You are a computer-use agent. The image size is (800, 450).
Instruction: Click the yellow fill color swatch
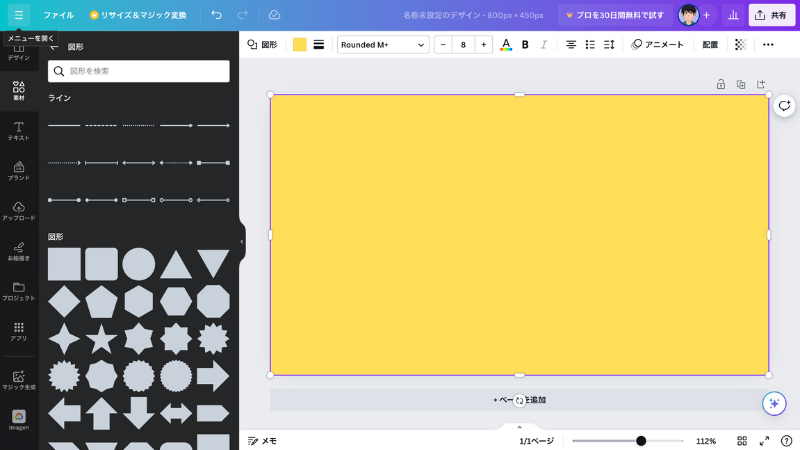click(x=300, y=45)
